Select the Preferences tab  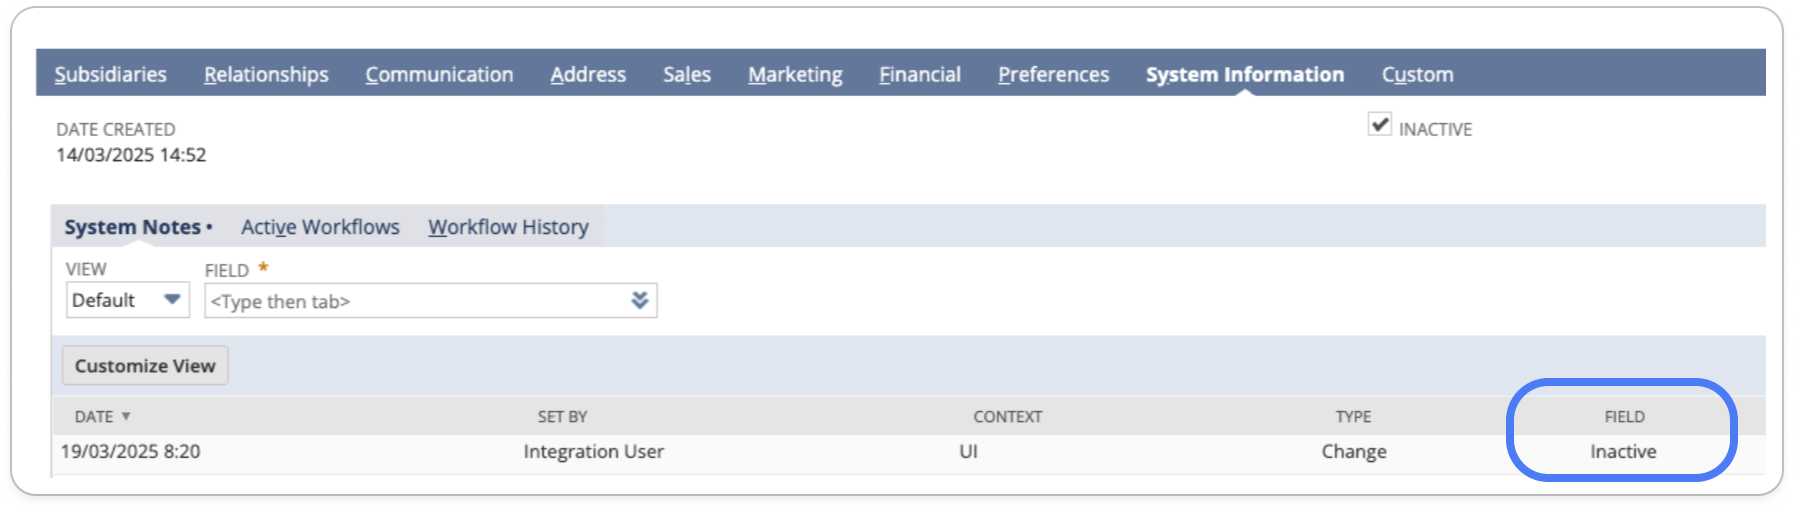[1053, 74]
